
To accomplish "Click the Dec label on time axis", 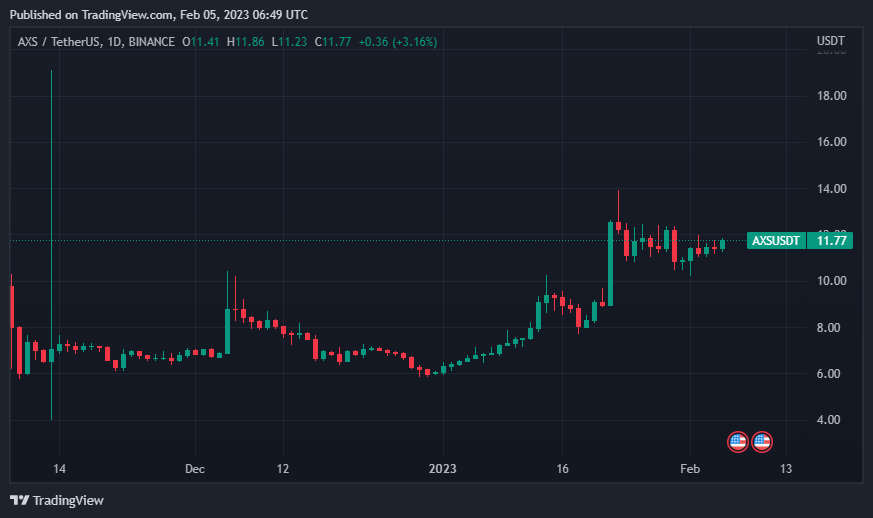I will [195, 469].
